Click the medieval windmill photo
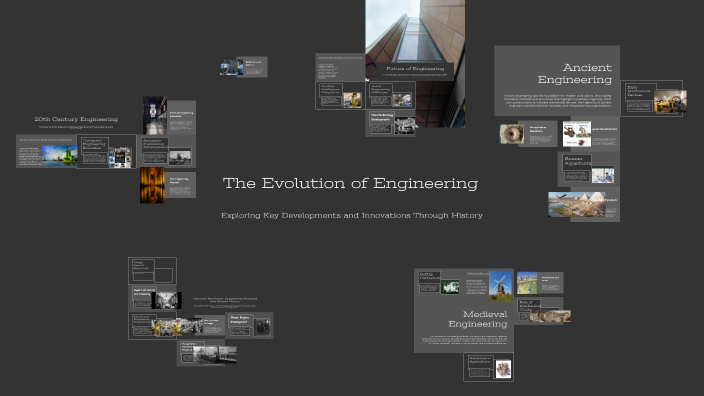Screen dimensions: 704x396 500,285
